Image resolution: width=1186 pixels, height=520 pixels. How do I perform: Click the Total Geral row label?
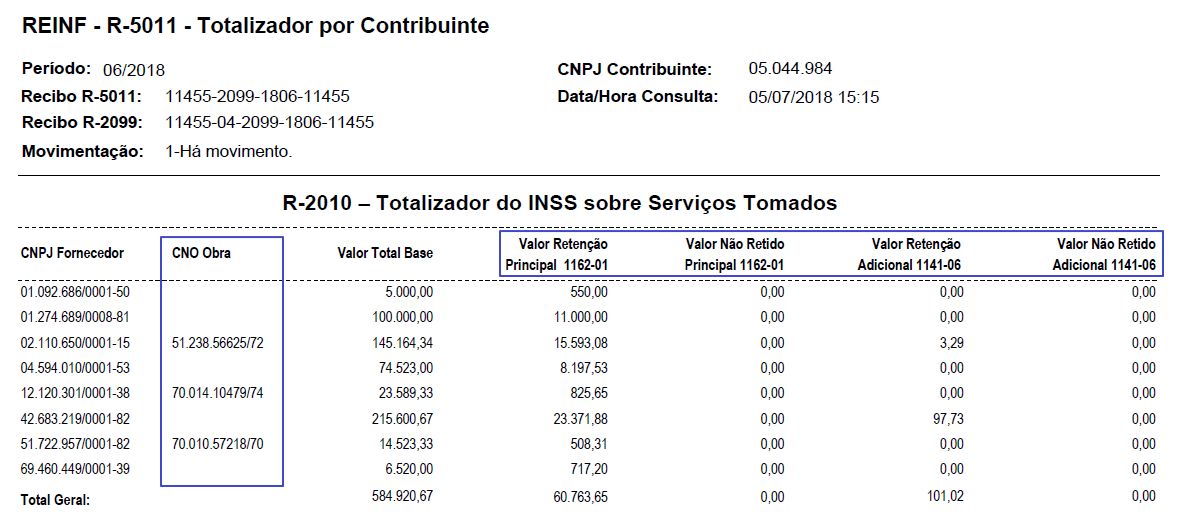click(x=56, y=500)
